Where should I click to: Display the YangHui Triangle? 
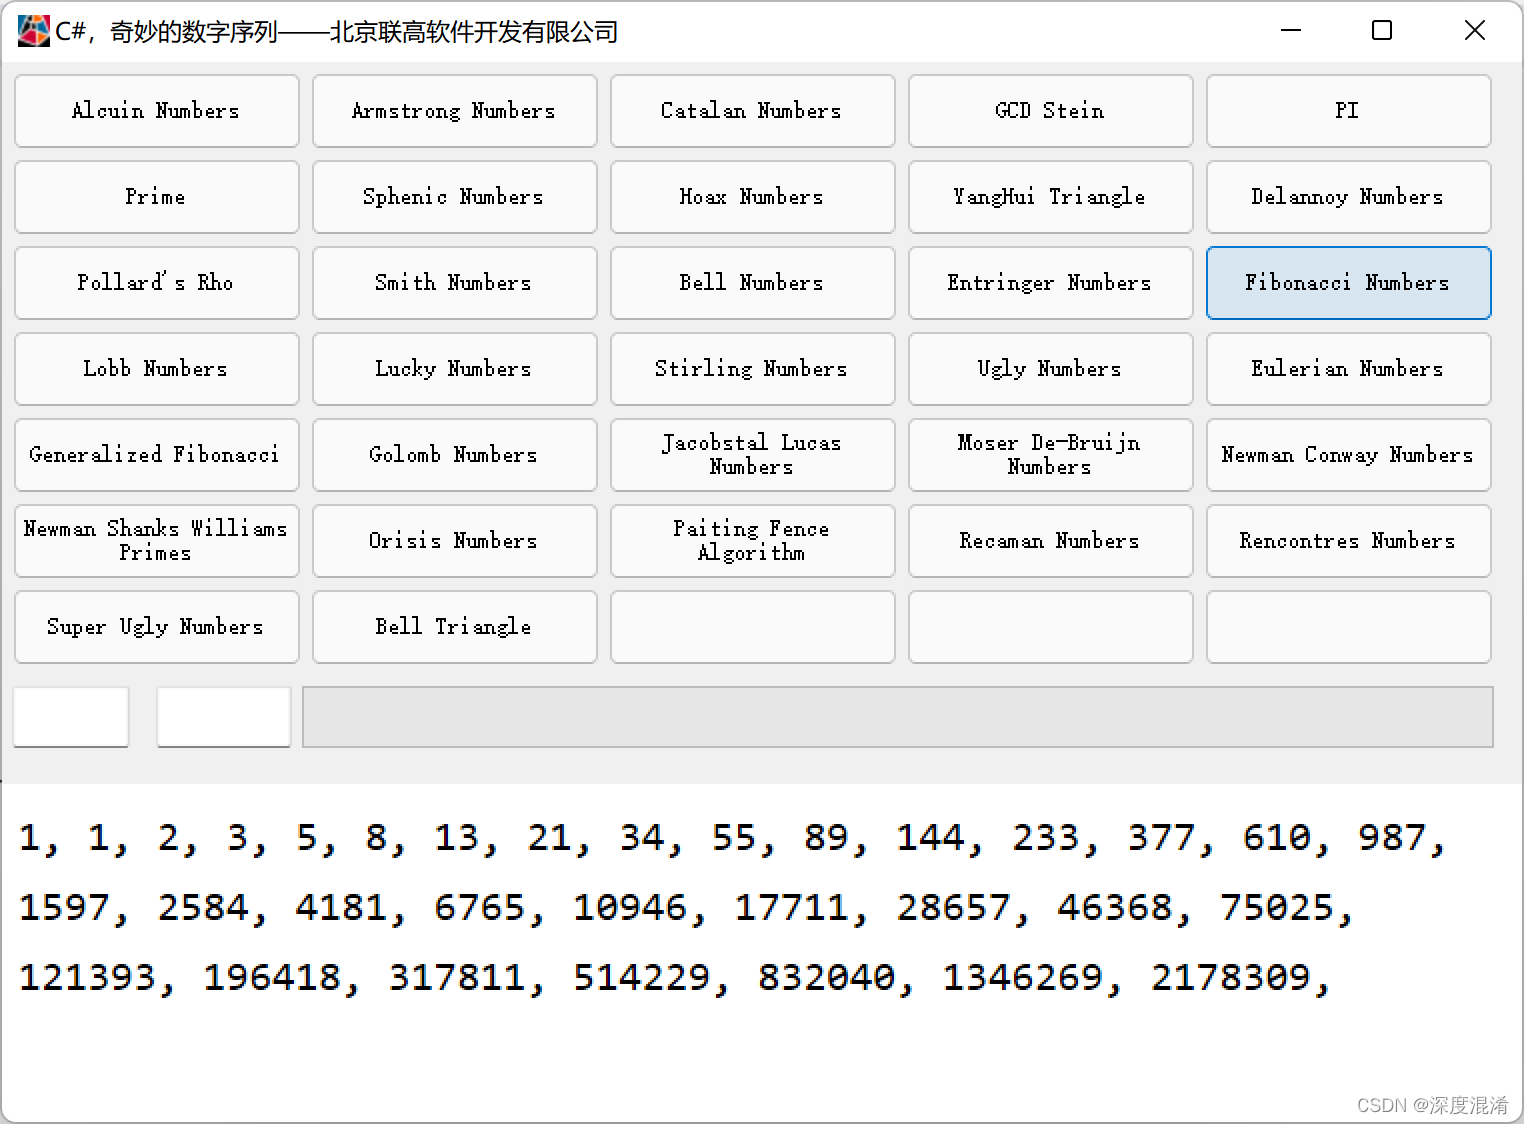1050,197
